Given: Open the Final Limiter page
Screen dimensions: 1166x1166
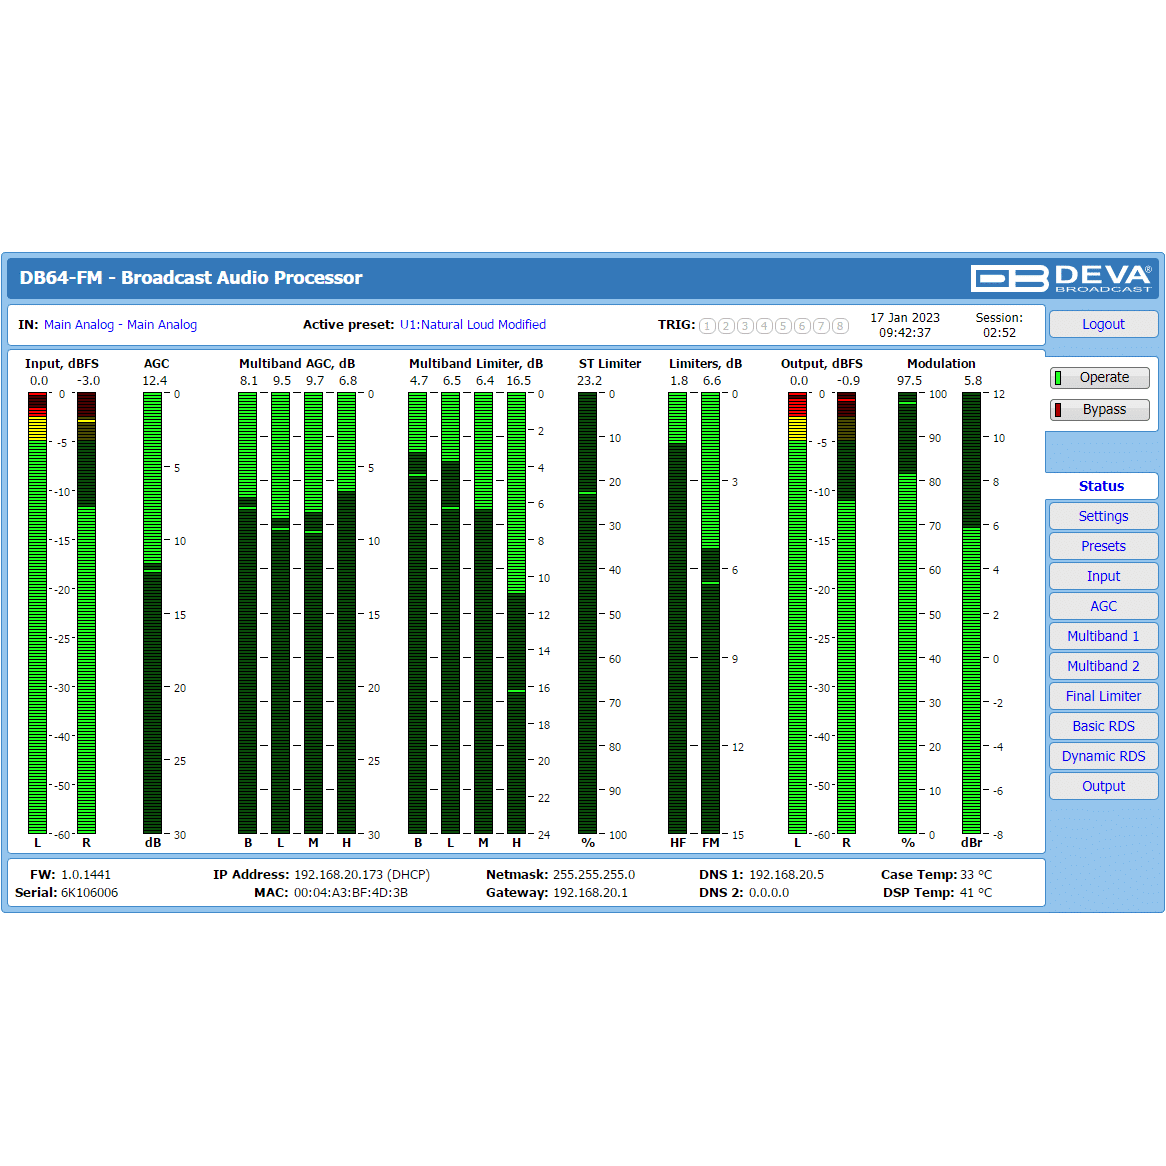Looking at the screenshot, I should [1103, 696].
